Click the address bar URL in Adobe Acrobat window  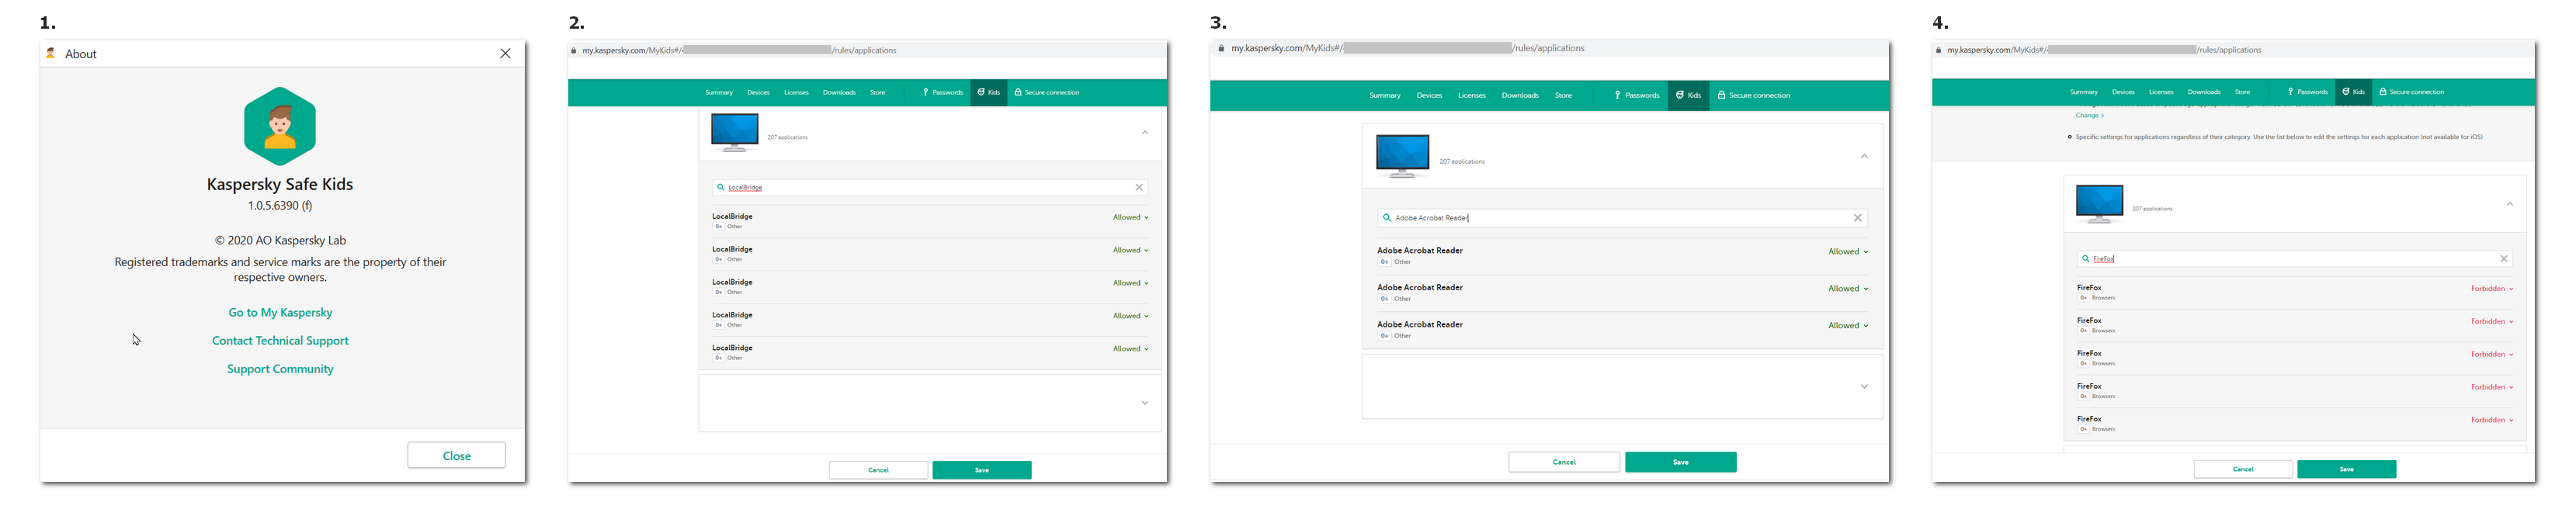click(1407, 48)
